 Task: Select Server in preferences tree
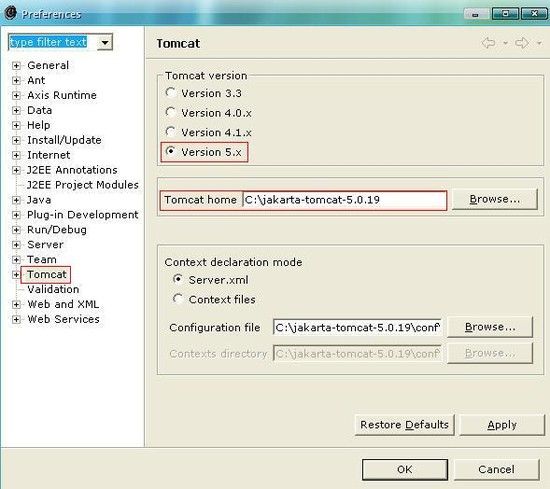pos(45,244)
